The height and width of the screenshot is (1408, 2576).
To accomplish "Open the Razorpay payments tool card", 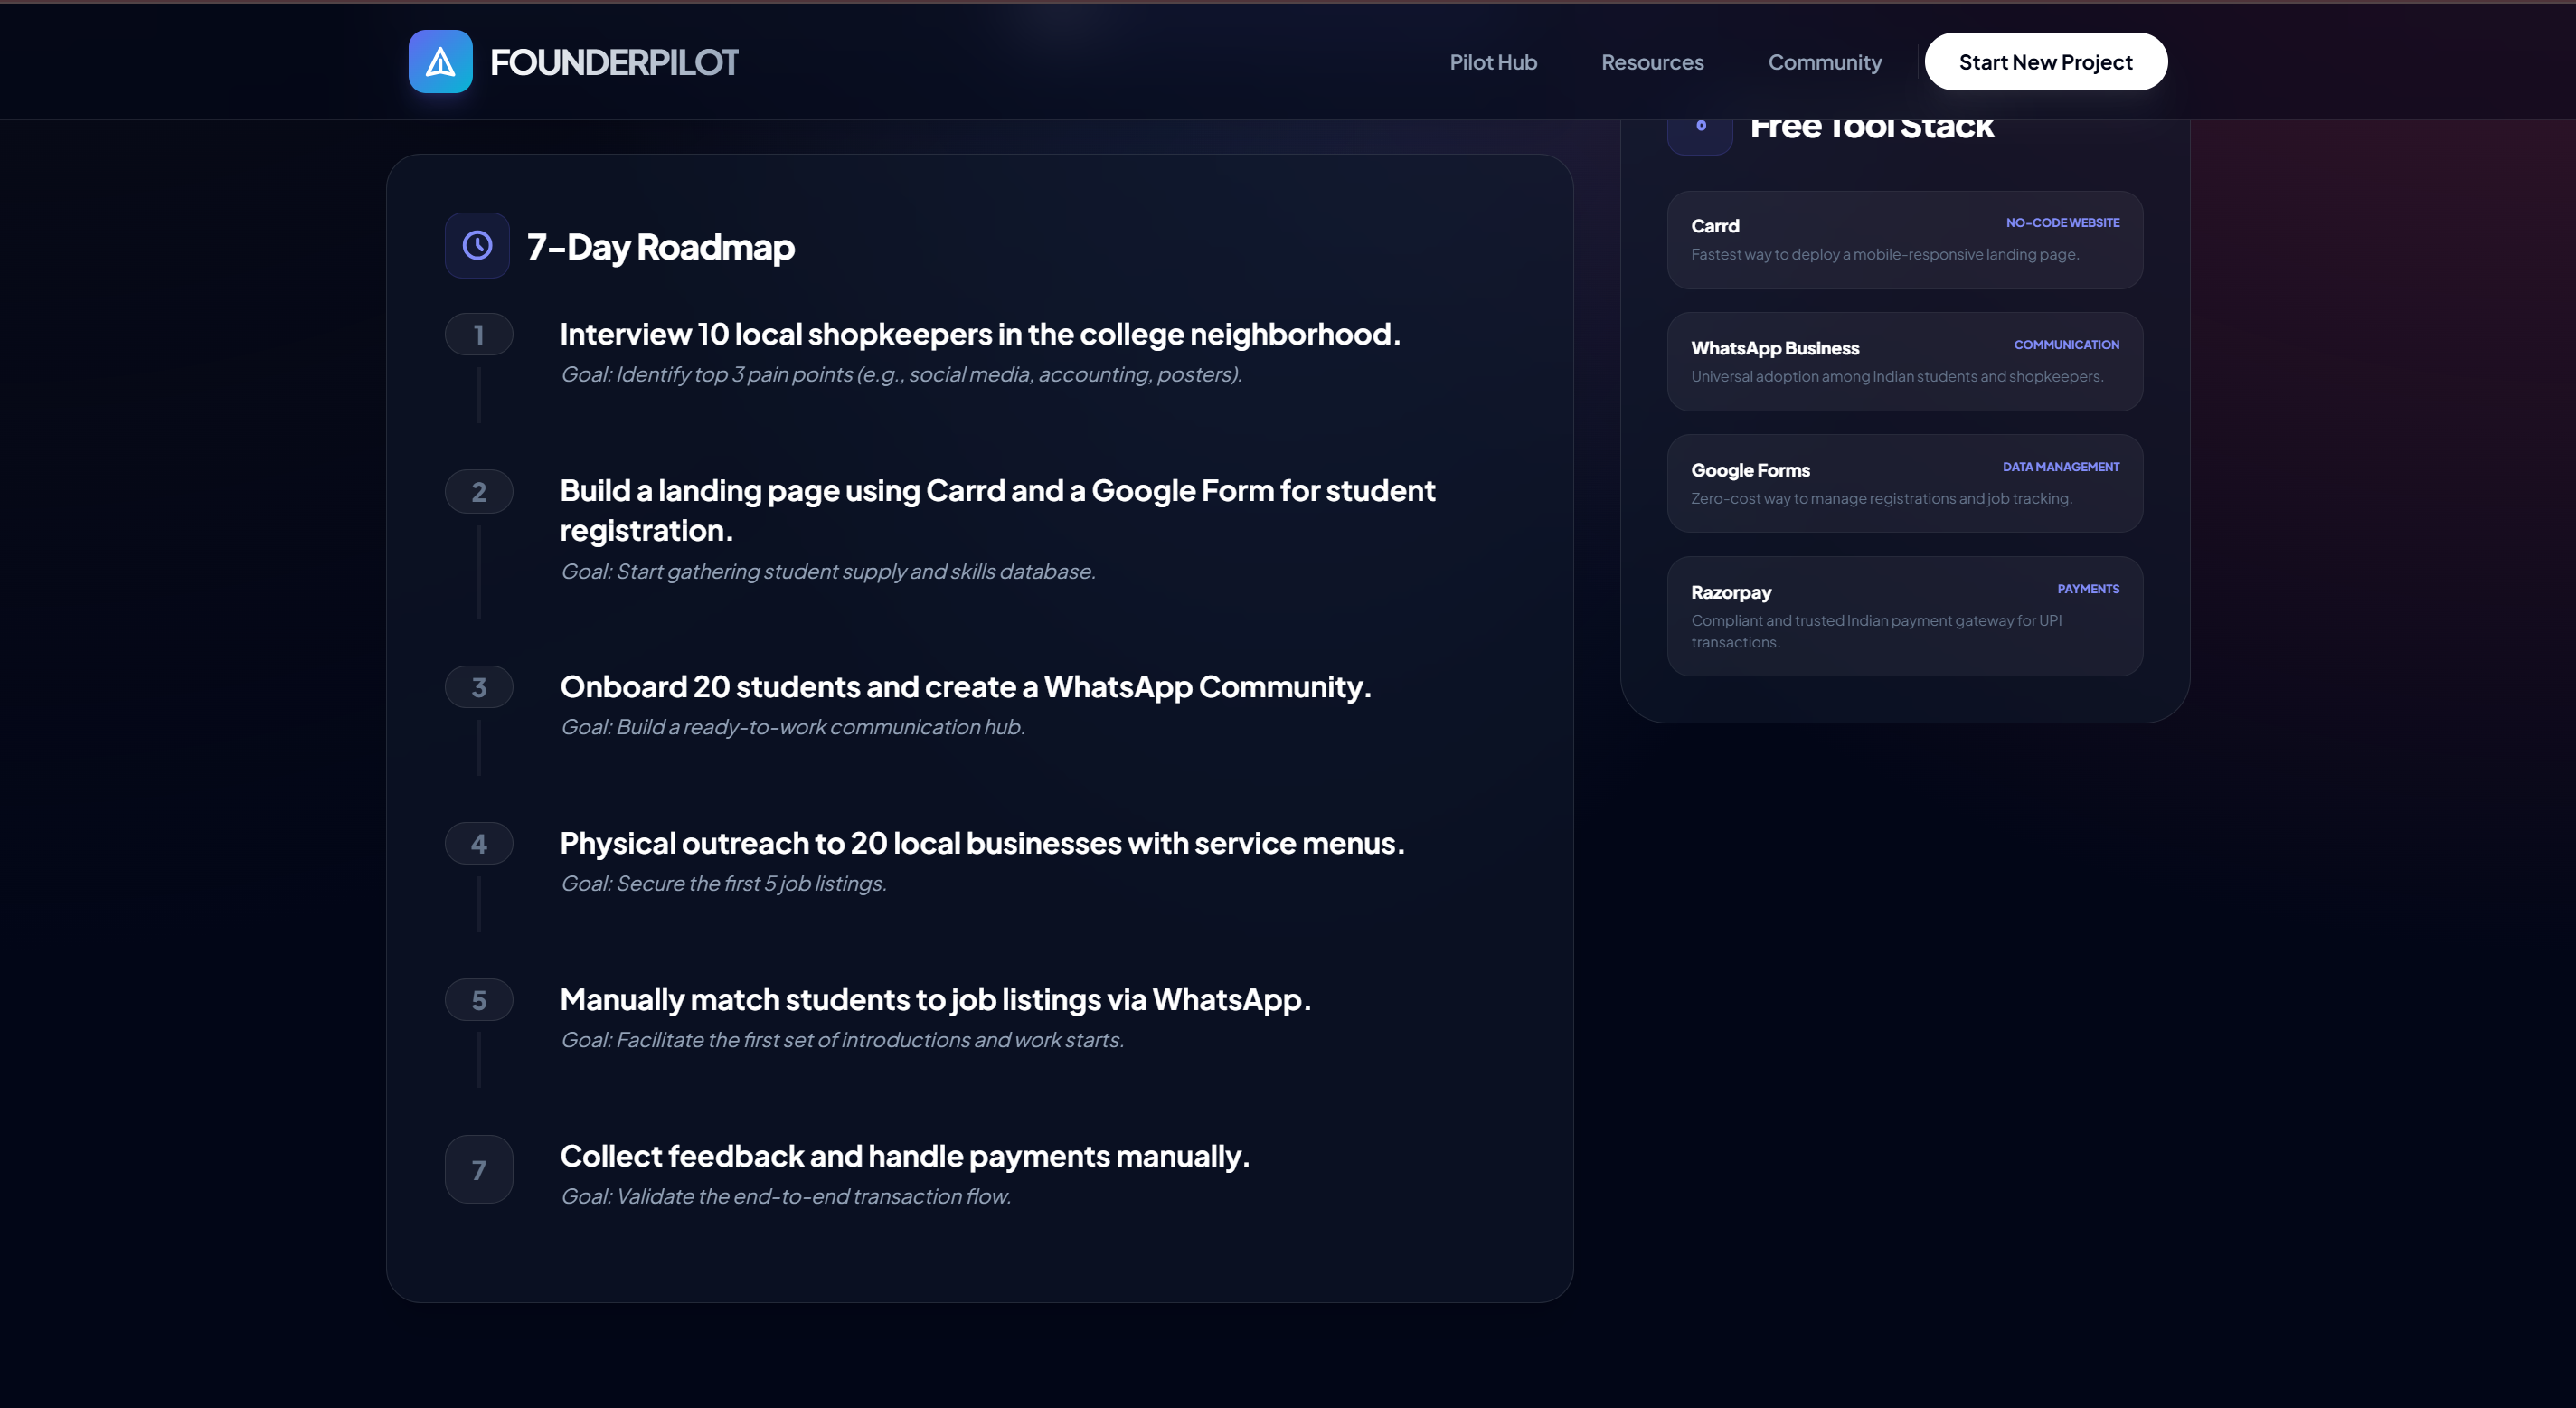I will 1904,615.
